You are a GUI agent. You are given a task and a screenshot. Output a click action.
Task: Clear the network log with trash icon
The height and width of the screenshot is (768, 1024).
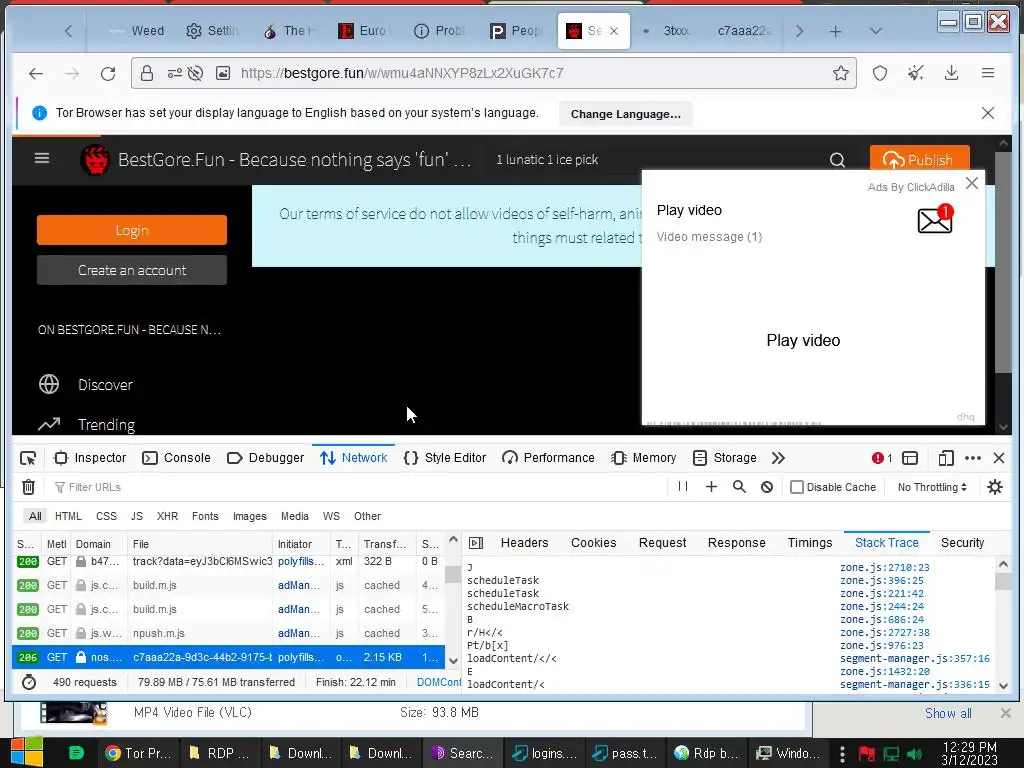28,487
